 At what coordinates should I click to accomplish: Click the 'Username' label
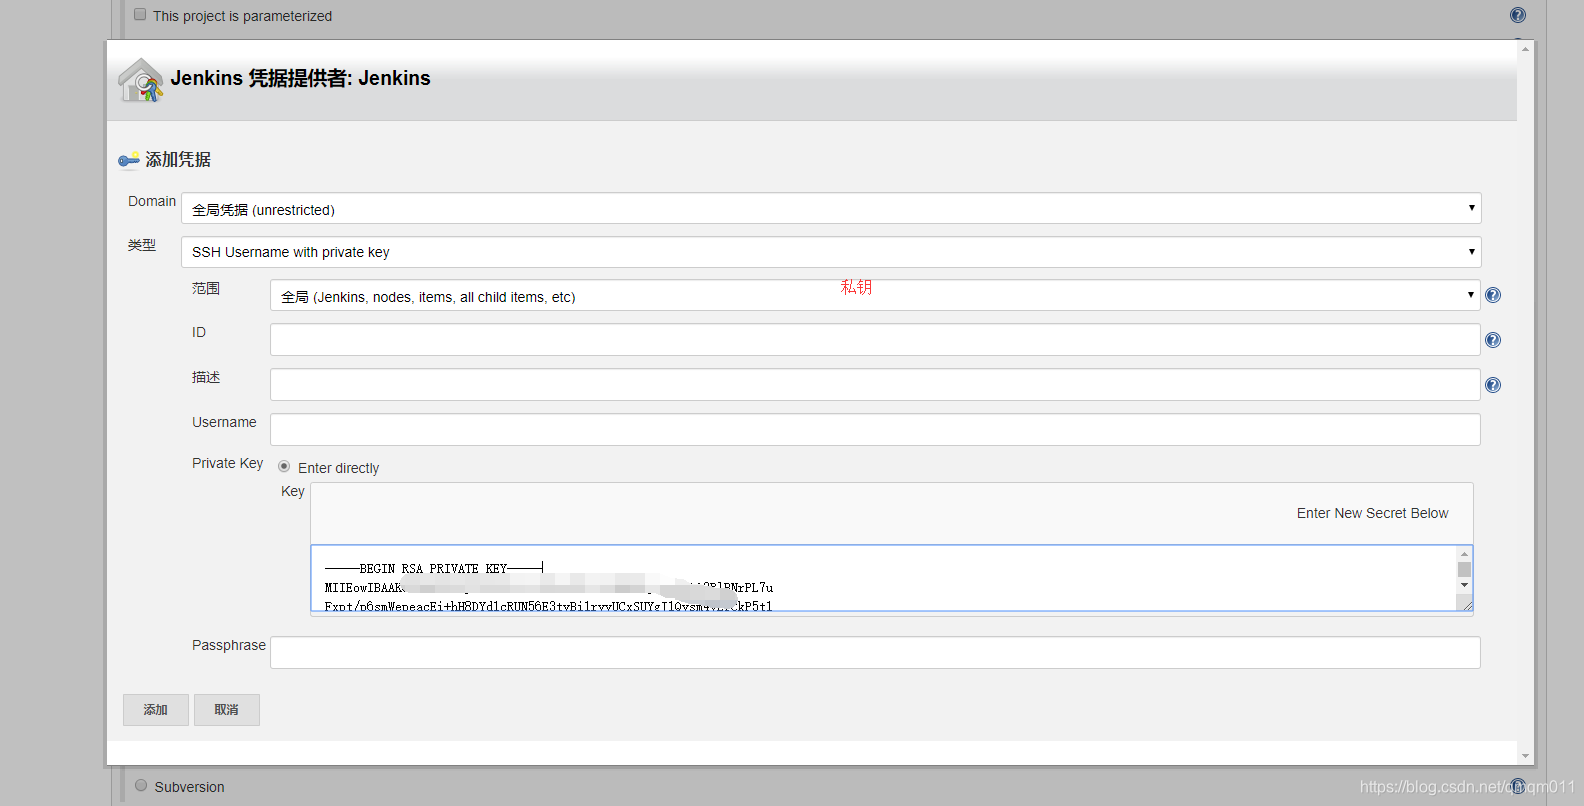coord(224,422)
